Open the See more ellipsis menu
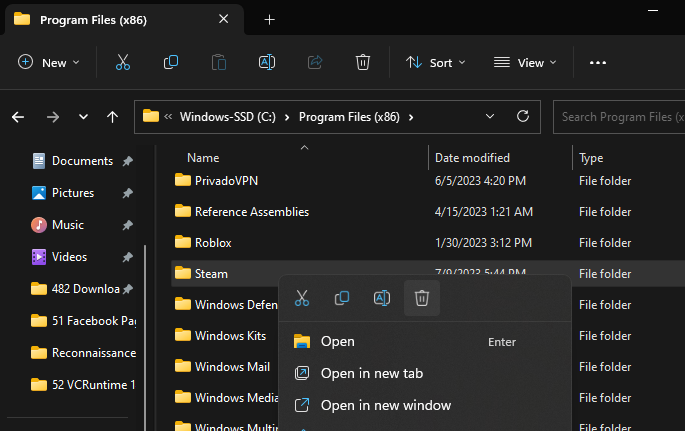The image size is (685, 431). [598, 62]
